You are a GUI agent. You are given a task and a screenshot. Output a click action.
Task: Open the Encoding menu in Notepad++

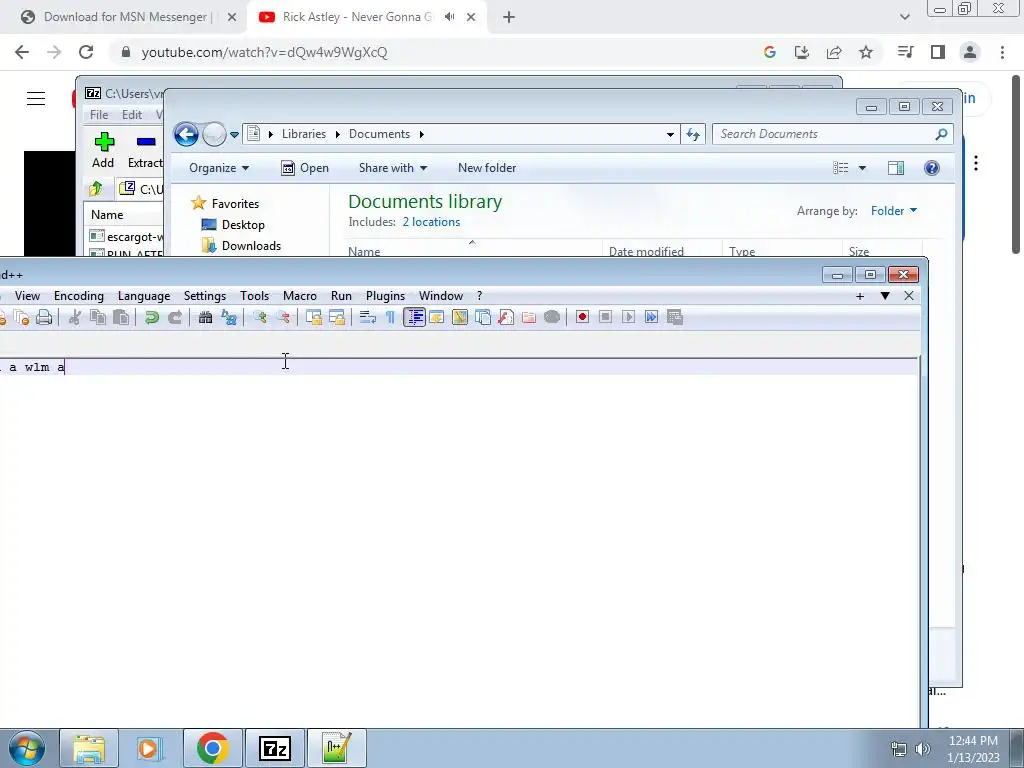pyautogui.click(x=78, y=296)
